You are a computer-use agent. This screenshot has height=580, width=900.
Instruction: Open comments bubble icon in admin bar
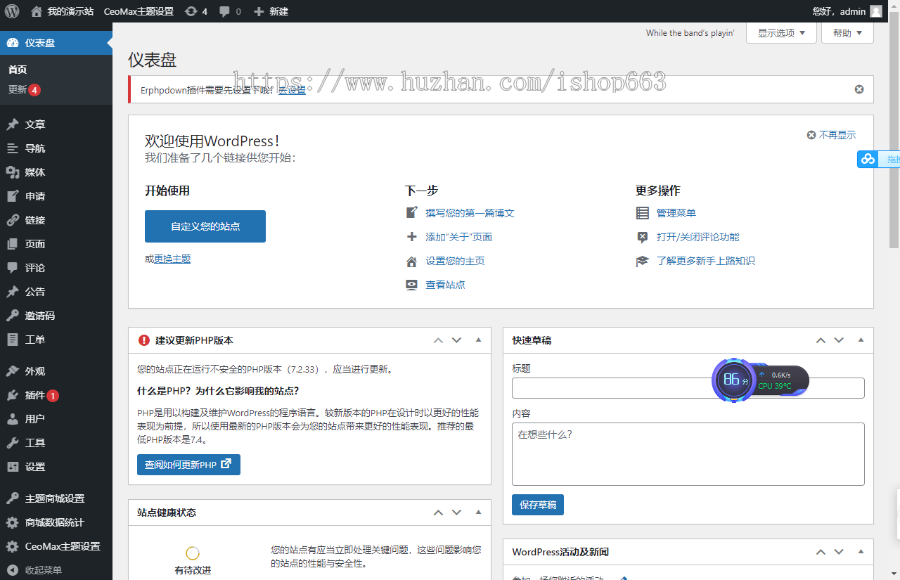(x=229, y=11)
